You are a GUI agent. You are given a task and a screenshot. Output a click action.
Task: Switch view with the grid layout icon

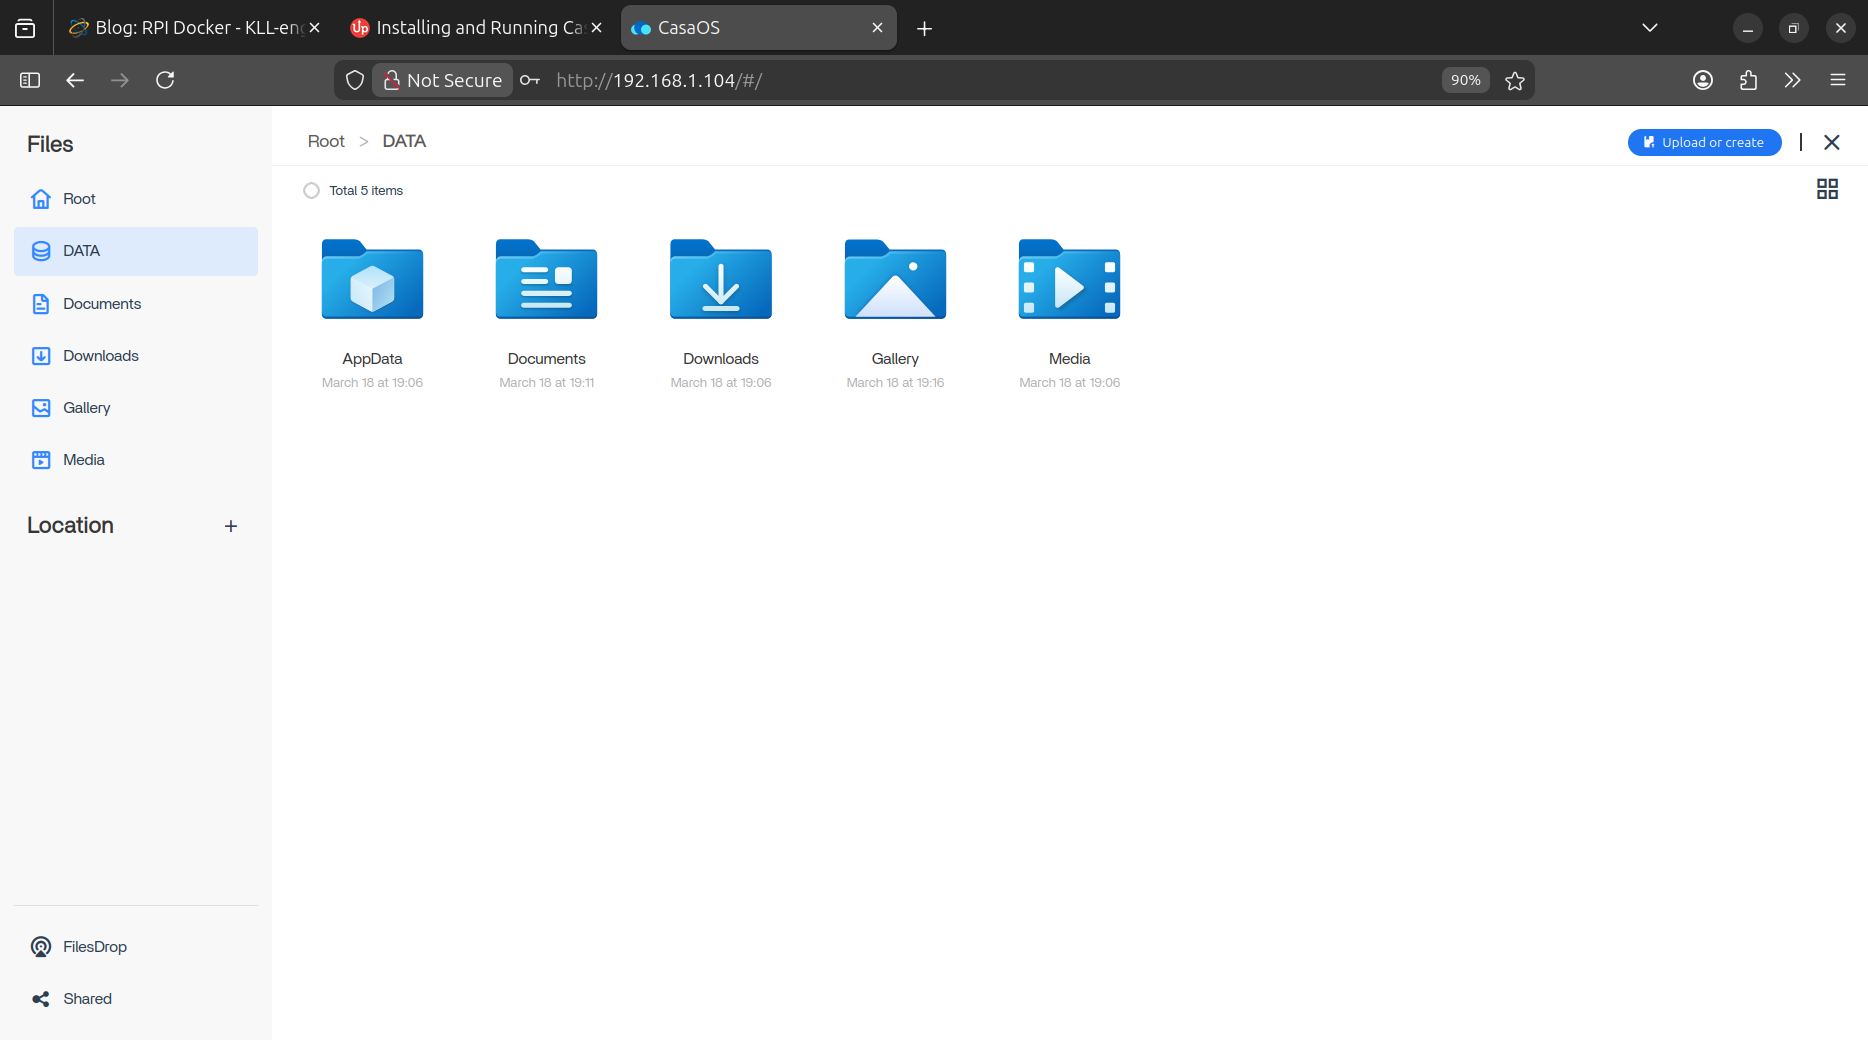point(1827,189)
